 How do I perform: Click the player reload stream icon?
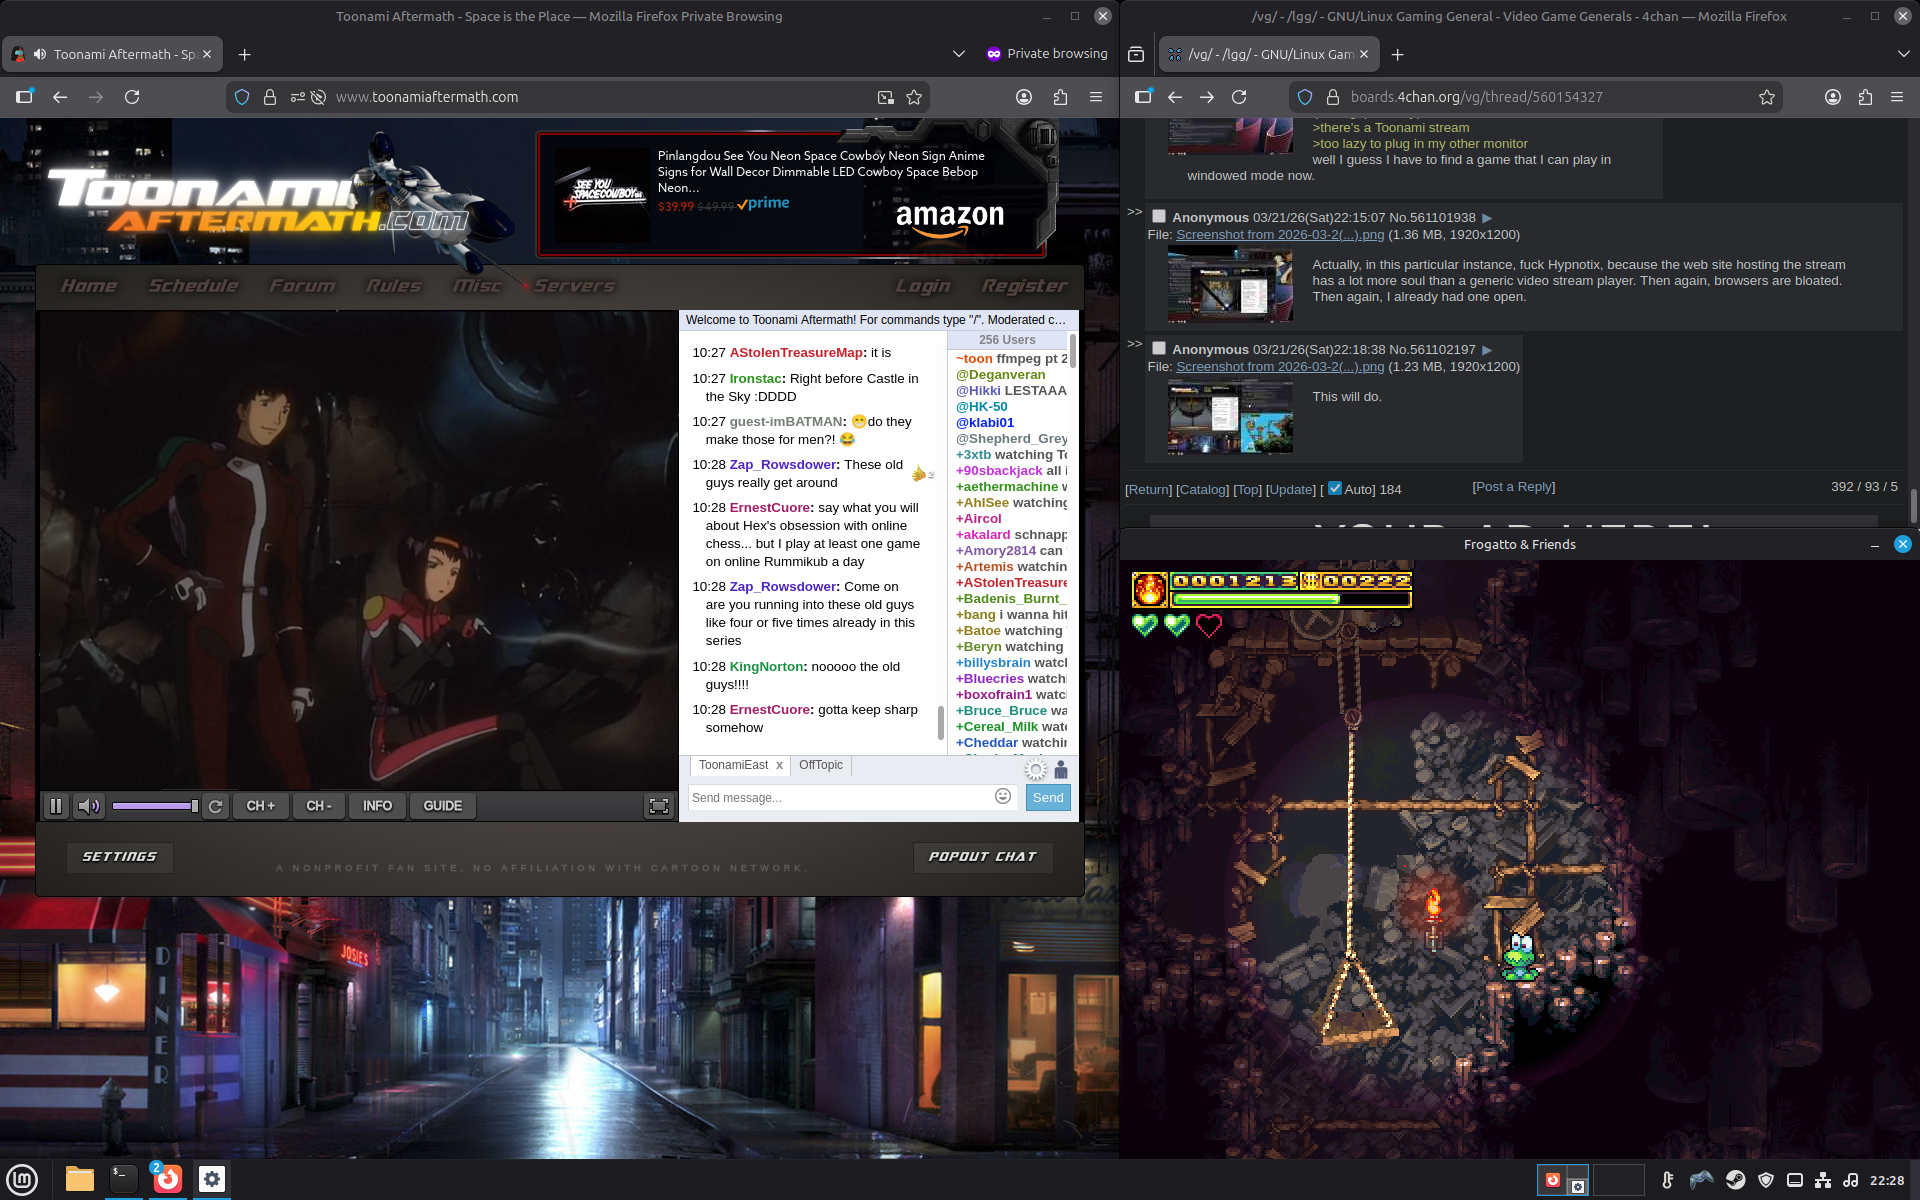pyautogui.click(x=215, y=806)
